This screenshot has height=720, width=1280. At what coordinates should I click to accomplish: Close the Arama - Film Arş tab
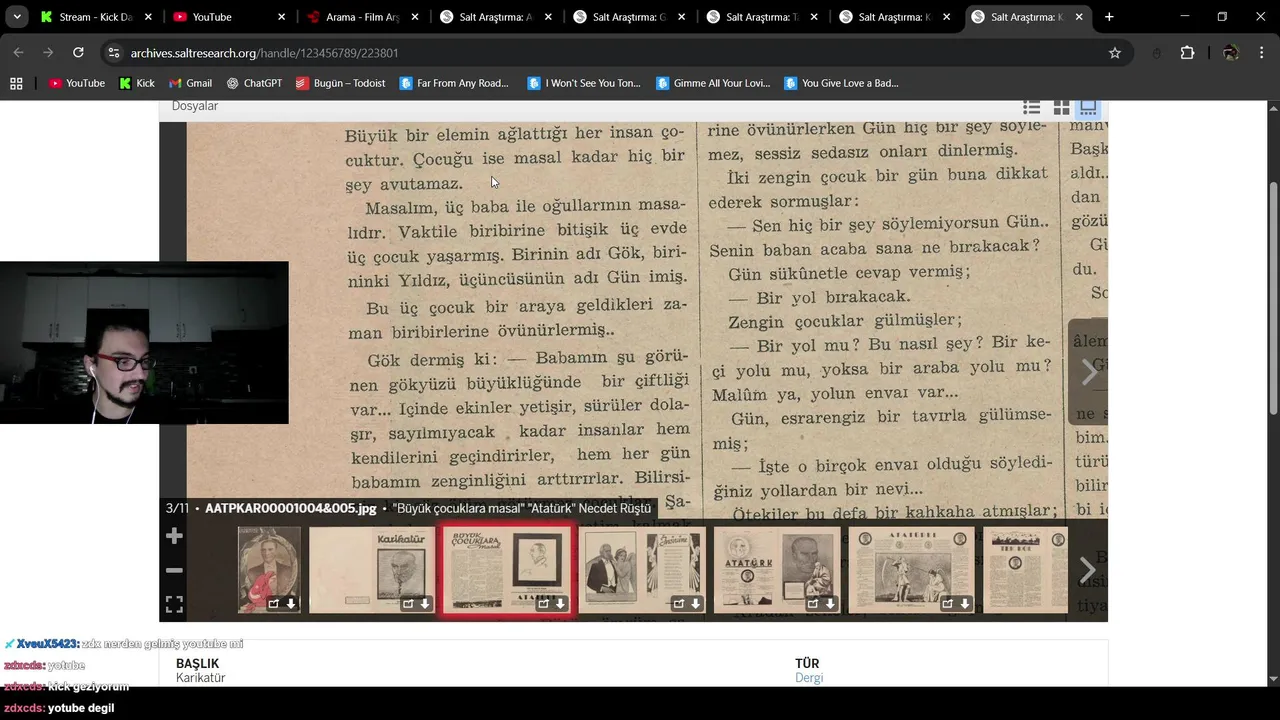(x=414, y=17)
